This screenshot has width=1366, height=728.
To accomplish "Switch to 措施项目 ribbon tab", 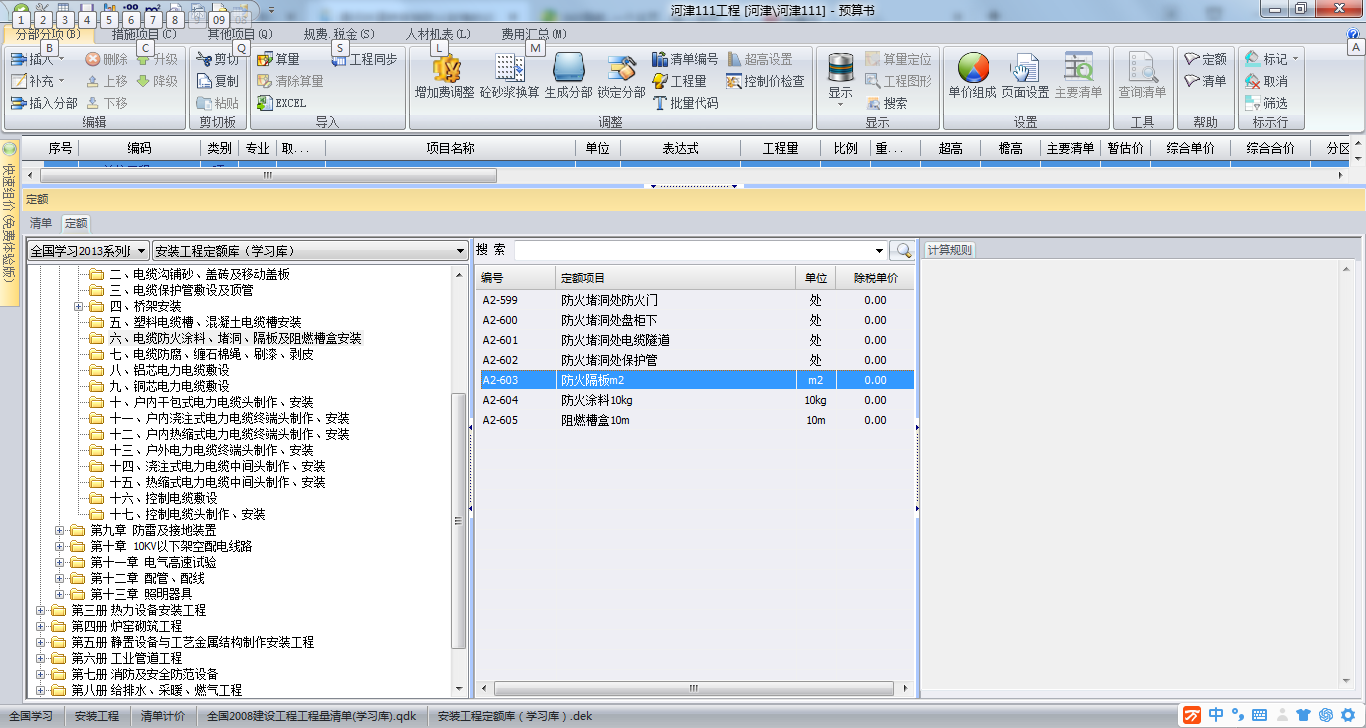I will tap(144, 34).
